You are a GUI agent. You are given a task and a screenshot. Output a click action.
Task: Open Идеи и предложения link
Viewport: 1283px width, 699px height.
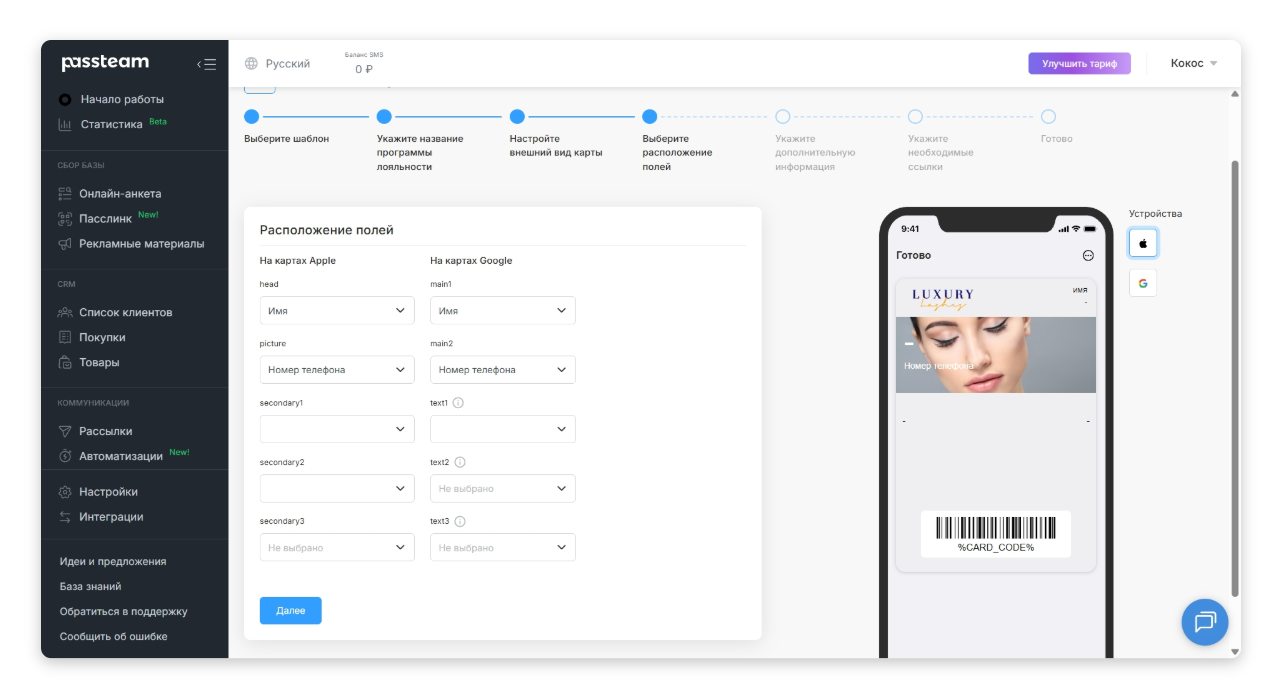[113, 562]
